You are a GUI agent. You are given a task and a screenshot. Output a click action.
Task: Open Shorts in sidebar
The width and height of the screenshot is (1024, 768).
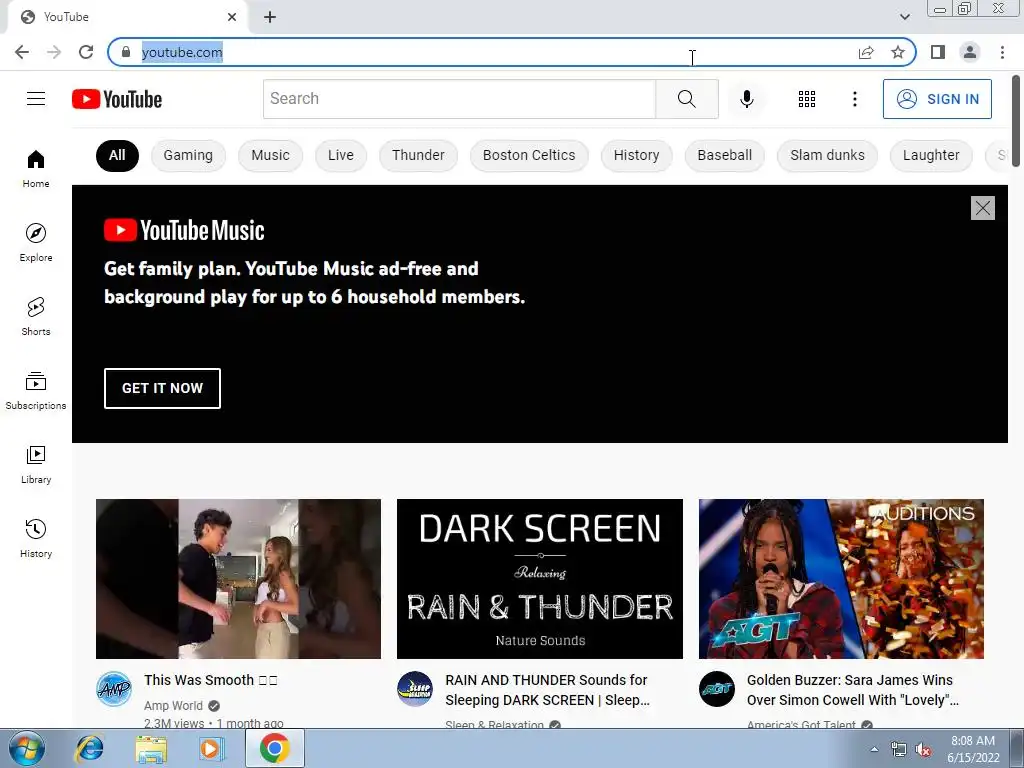(36, 316)
